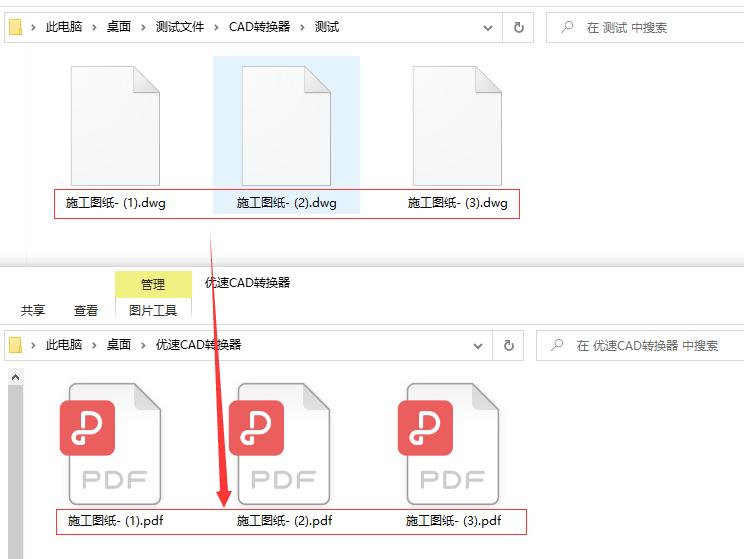This screenshot has height=559, width=744.
Task: Click the lower window's vertical scrollbar track
Action: point(15,472)
